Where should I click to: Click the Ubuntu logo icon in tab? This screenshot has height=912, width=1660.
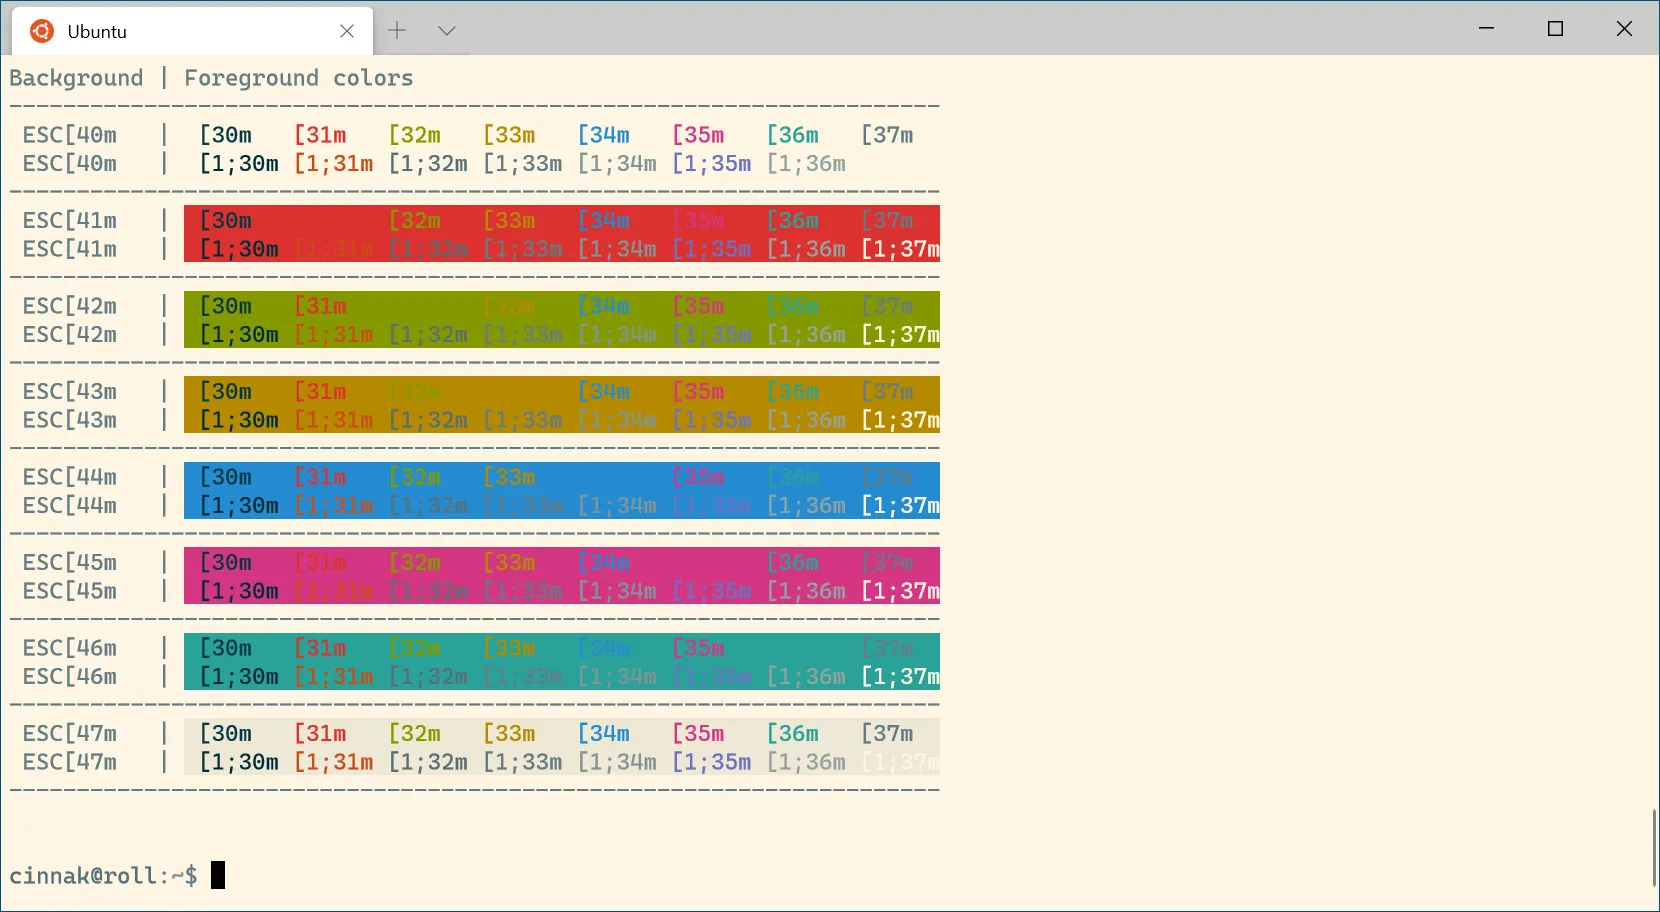click(x=42, y=31)
